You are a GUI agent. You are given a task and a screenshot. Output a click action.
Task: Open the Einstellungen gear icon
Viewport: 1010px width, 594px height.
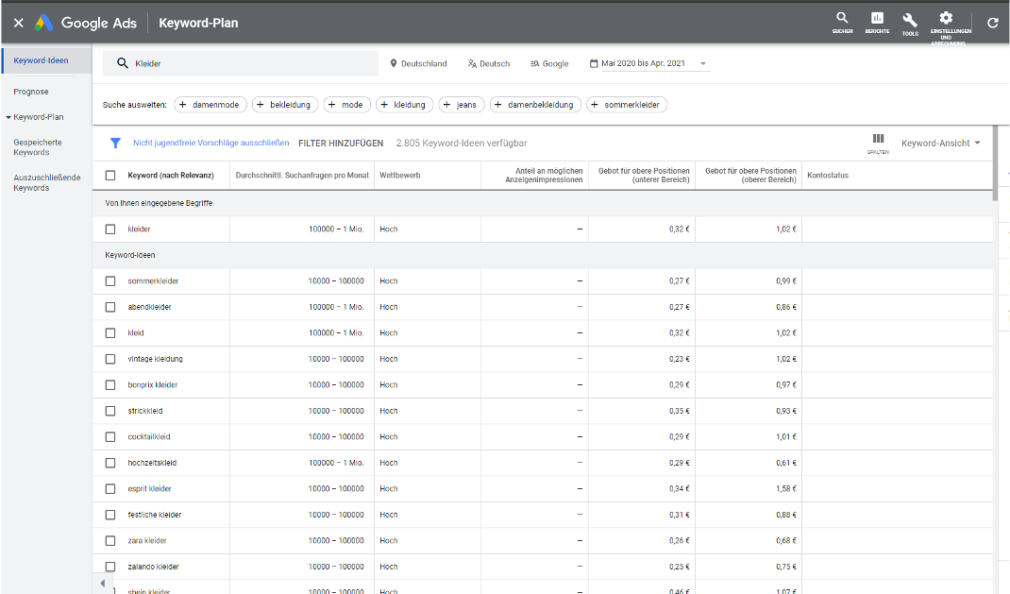(946, 18)
